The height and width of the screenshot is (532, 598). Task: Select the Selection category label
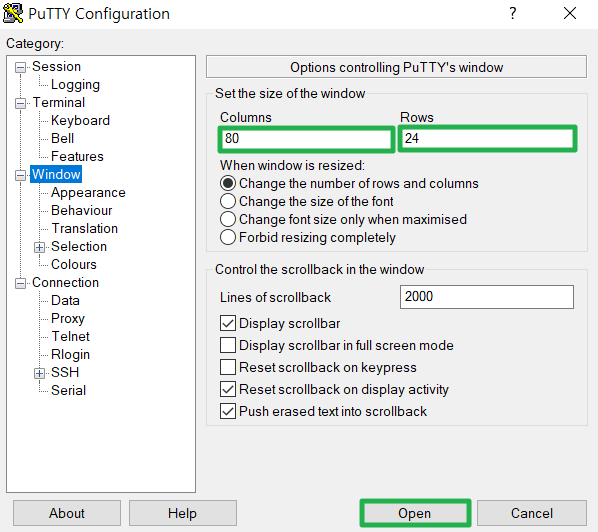point(79,246)
